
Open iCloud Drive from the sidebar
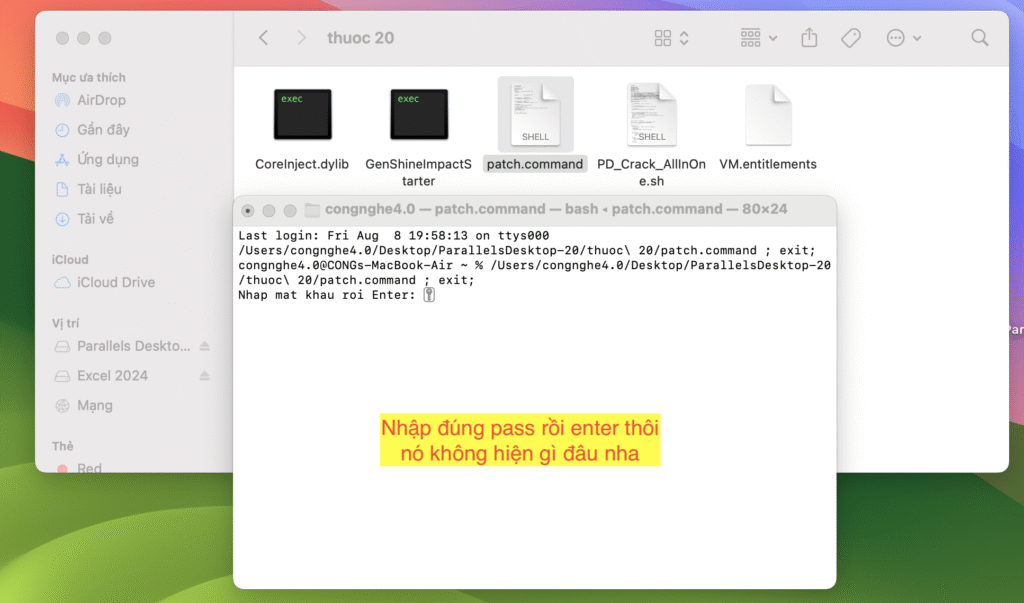115,282
